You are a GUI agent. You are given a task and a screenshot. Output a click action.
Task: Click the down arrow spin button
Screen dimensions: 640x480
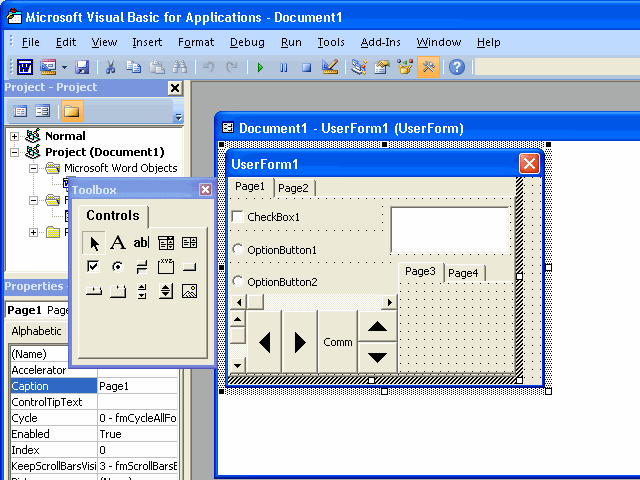click(x=378, y=358)
